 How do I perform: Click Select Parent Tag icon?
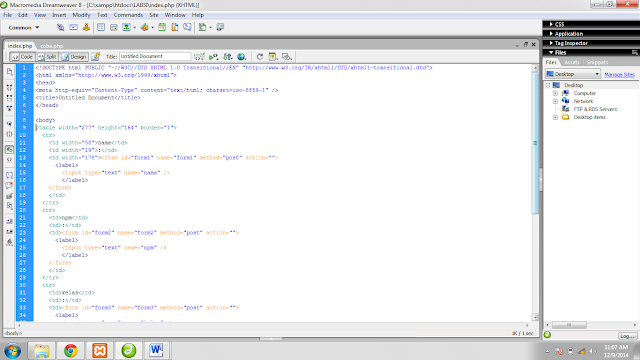click(x=9, y=124)
